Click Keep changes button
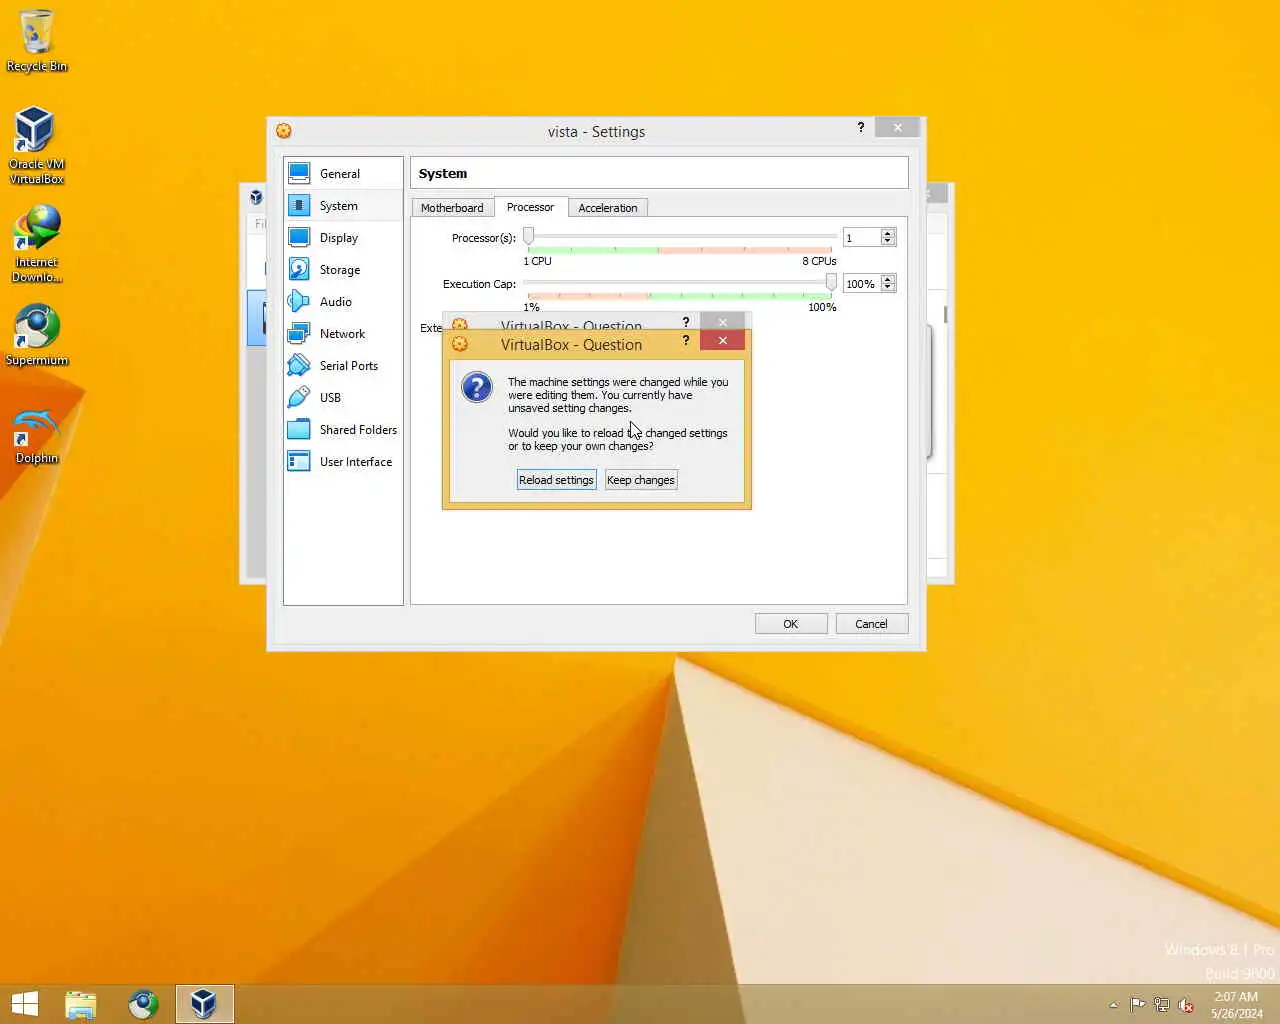Image resolution: width=1280 pixels, height=1024 pixels. tap(641, 480)
